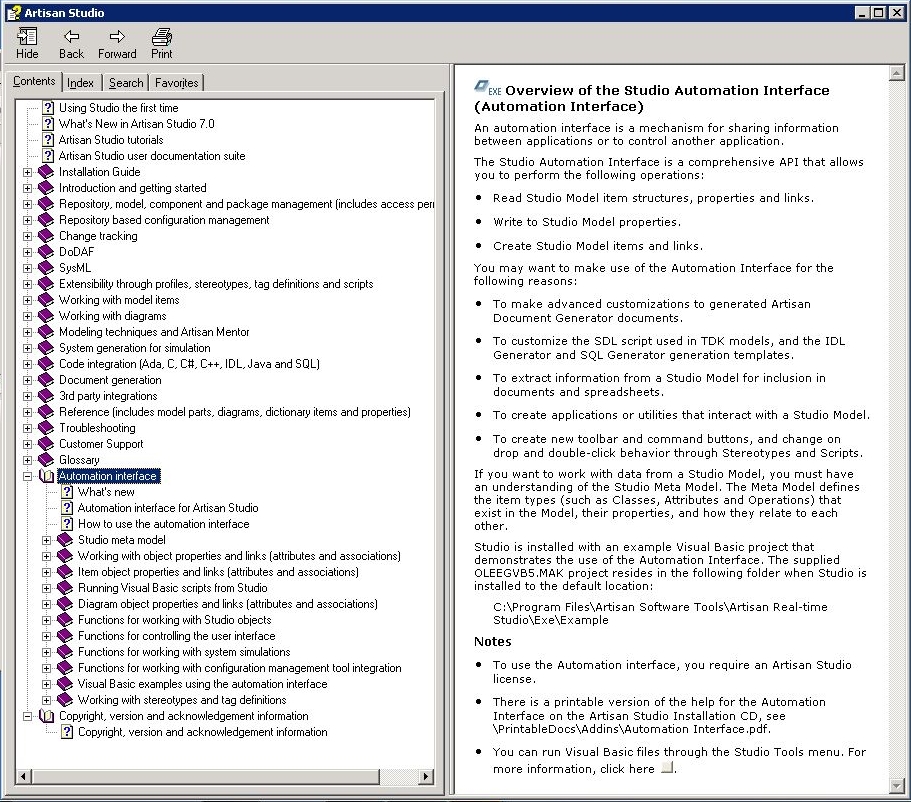Click the help page icon beside What's new
The height and width of the screenshot is (802, 911).
67,492
